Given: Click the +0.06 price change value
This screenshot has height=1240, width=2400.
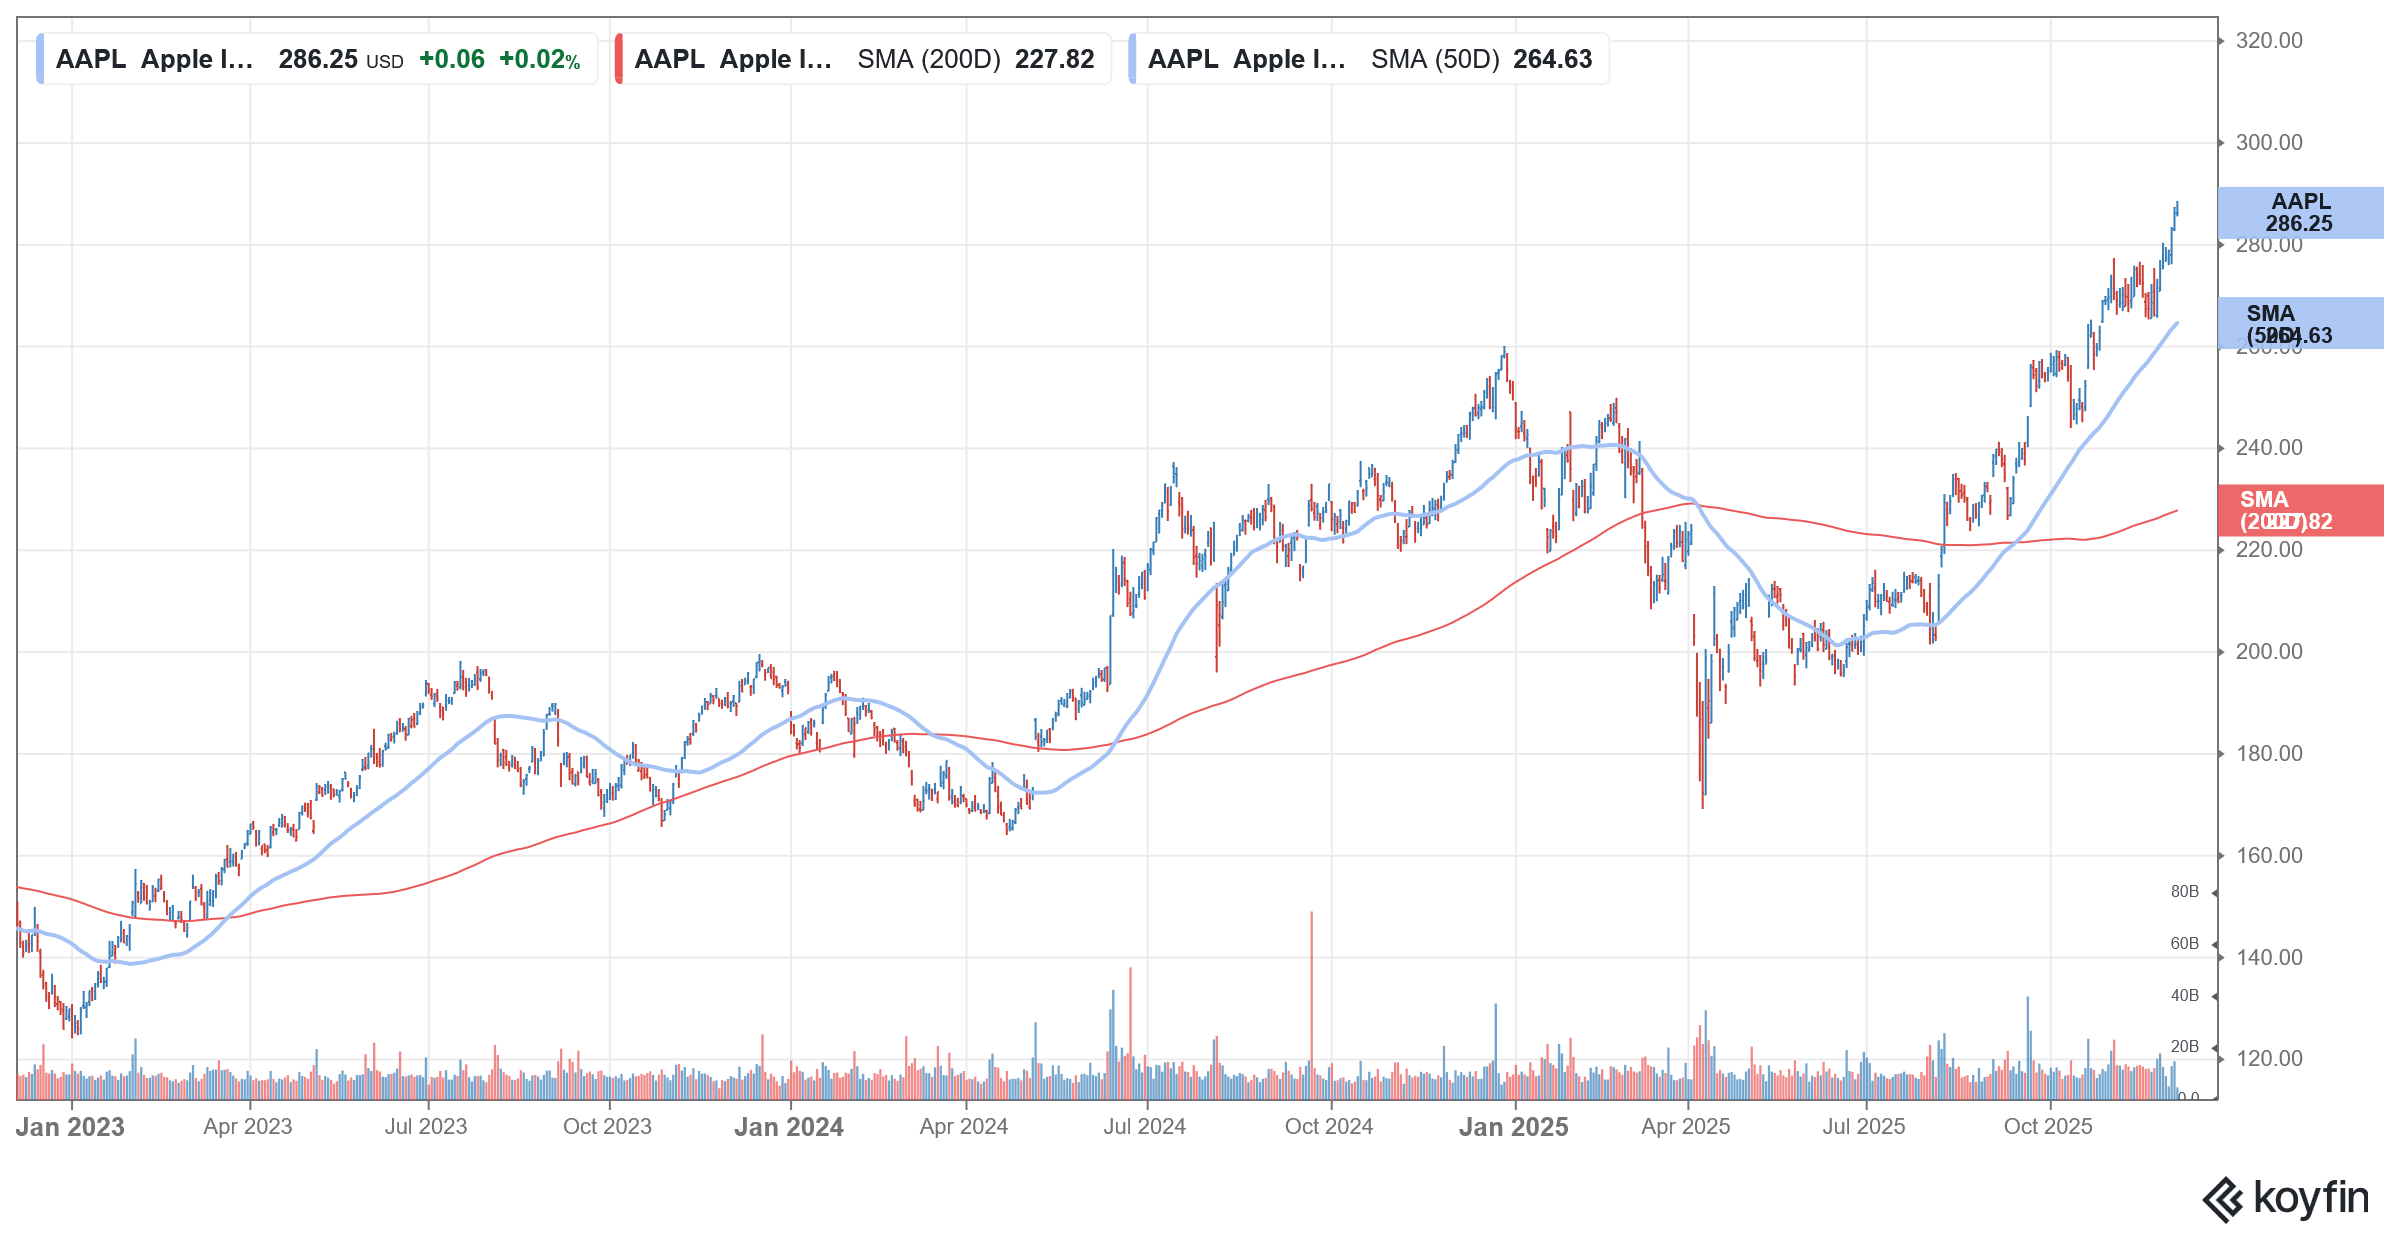Looking at the screenshot, I should click(x=450, y=60).
